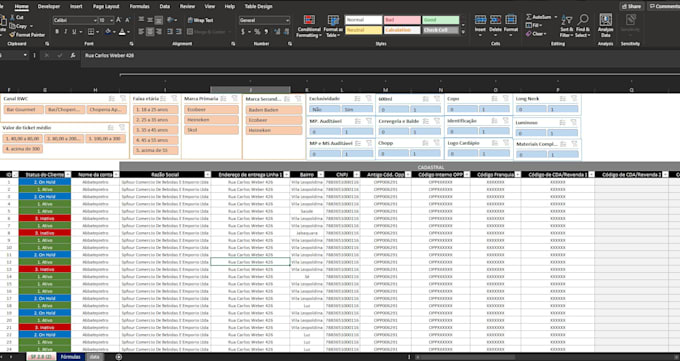Screen dimensions: 680x361
Task: Click the Underline button
Action: coord(74,32)
